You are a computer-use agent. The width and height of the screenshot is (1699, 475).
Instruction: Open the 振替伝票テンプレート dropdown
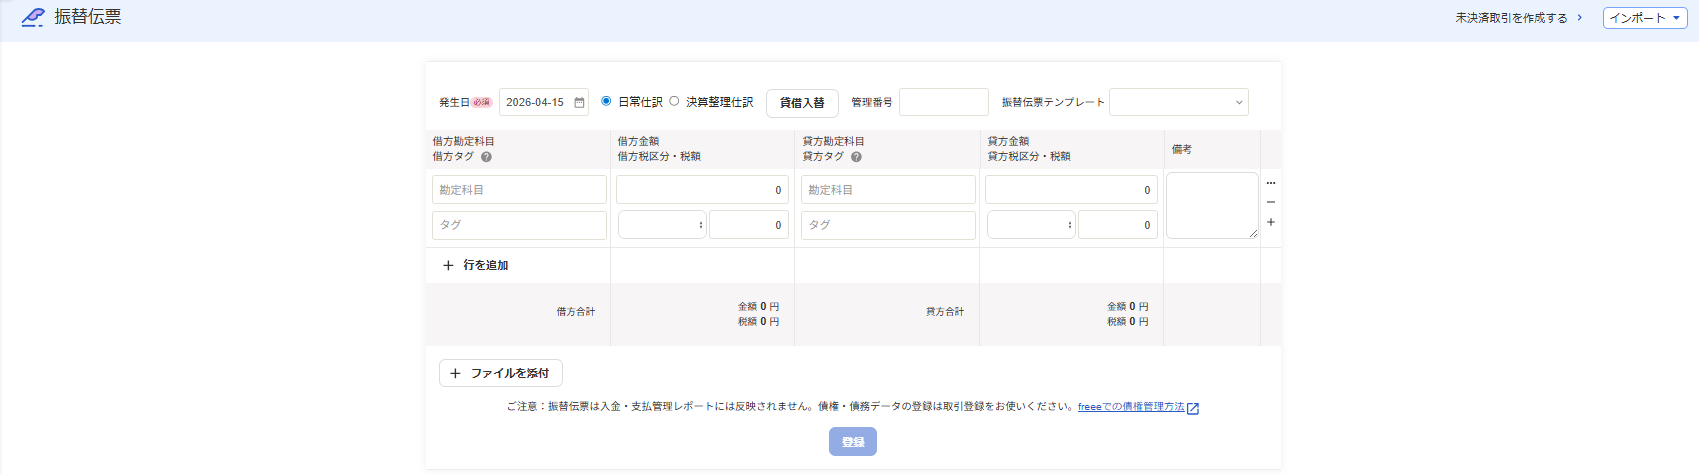[1179, 102]
